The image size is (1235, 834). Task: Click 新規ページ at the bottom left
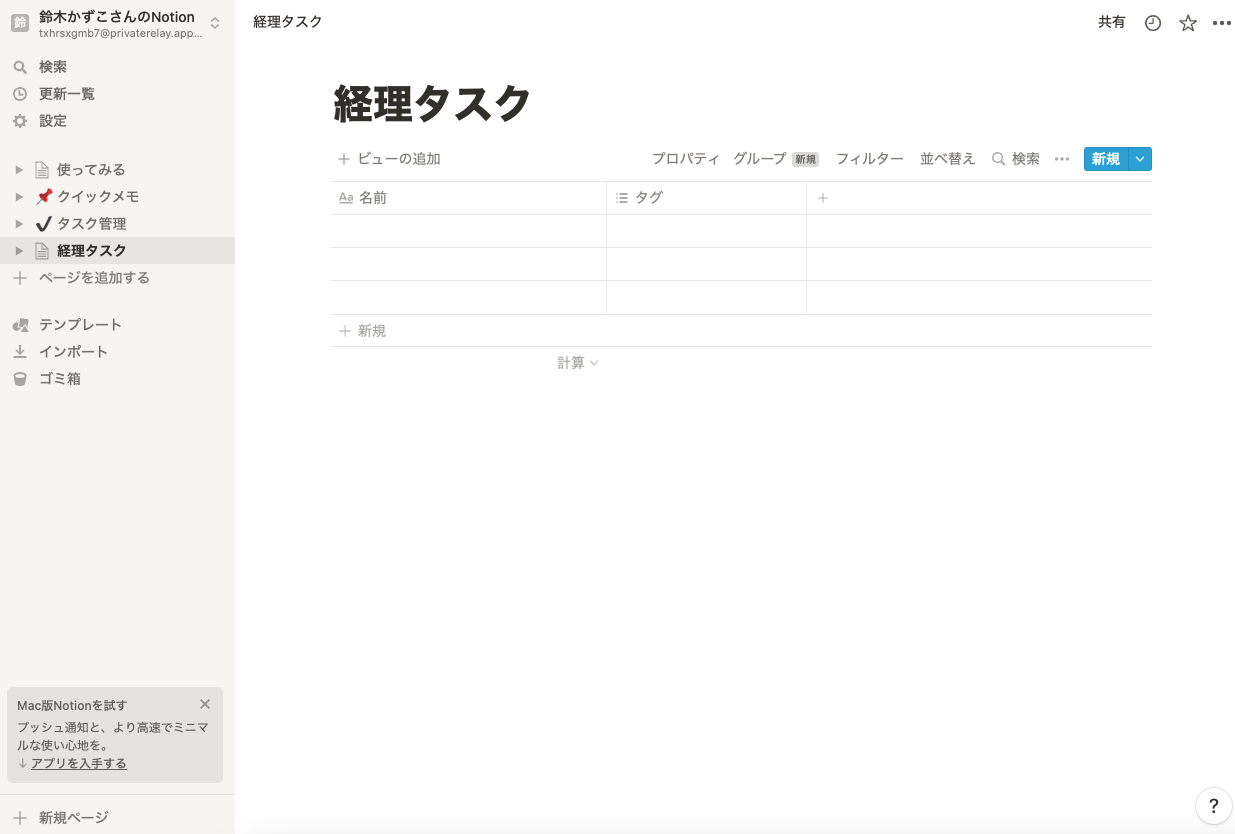(74, 818)
